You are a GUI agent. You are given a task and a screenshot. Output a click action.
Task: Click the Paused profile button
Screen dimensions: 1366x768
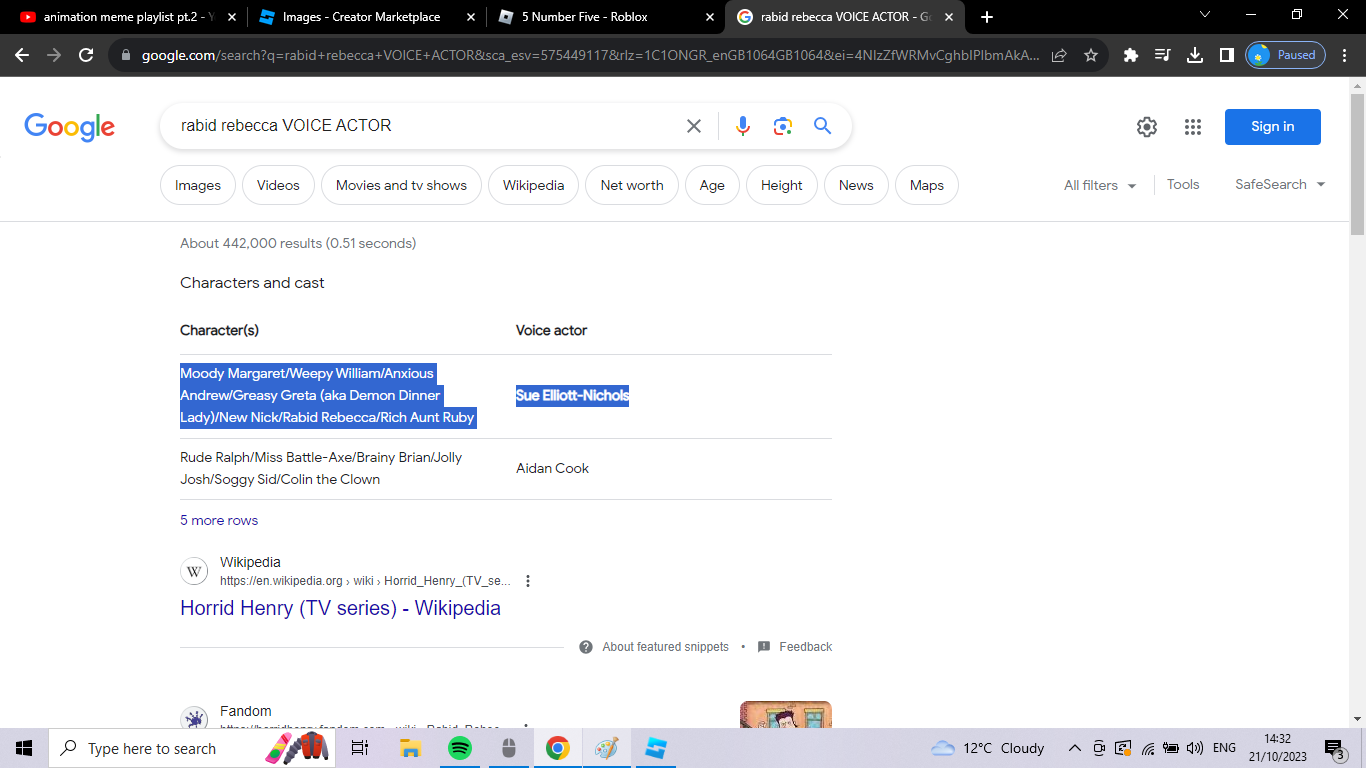click(1285, 56)
